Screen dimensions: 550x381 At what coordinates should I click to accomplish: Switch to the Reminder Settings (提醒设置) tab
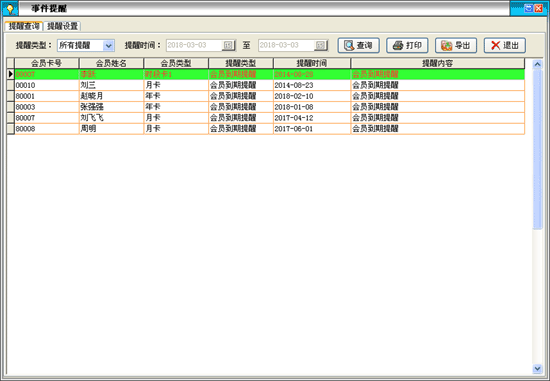62,26
